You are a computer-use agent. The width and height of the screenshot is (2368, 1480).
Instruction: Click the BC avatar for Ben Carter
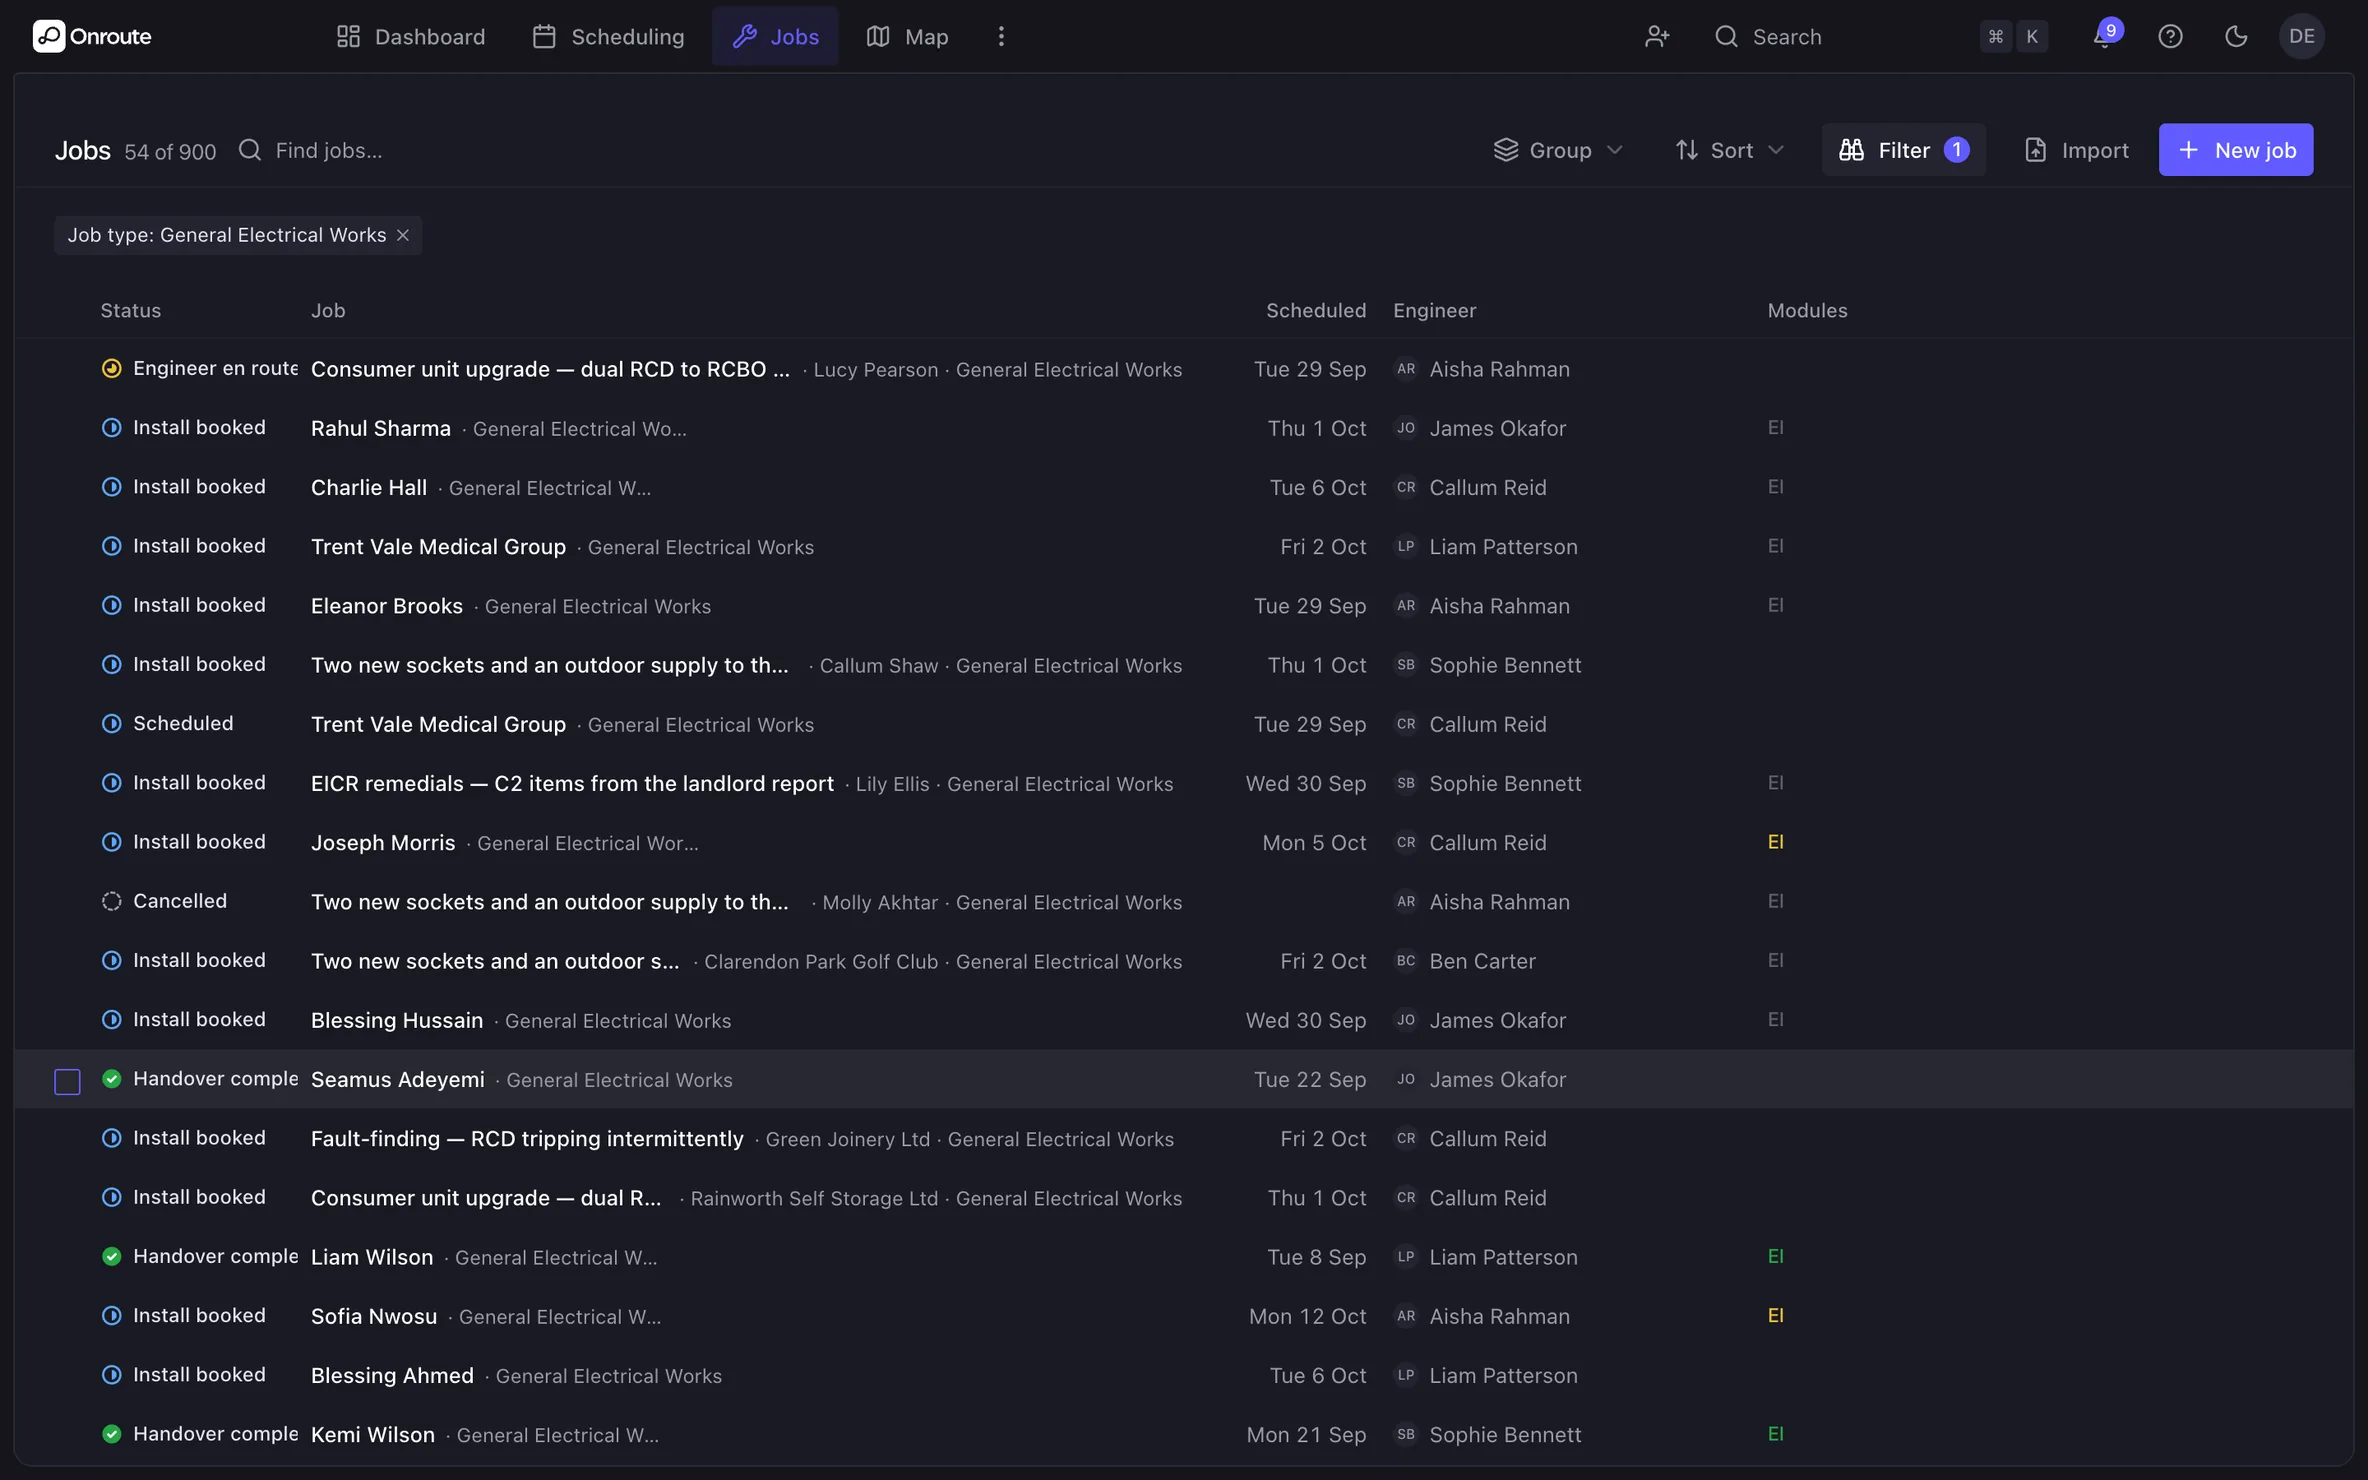click(1405, 960)
